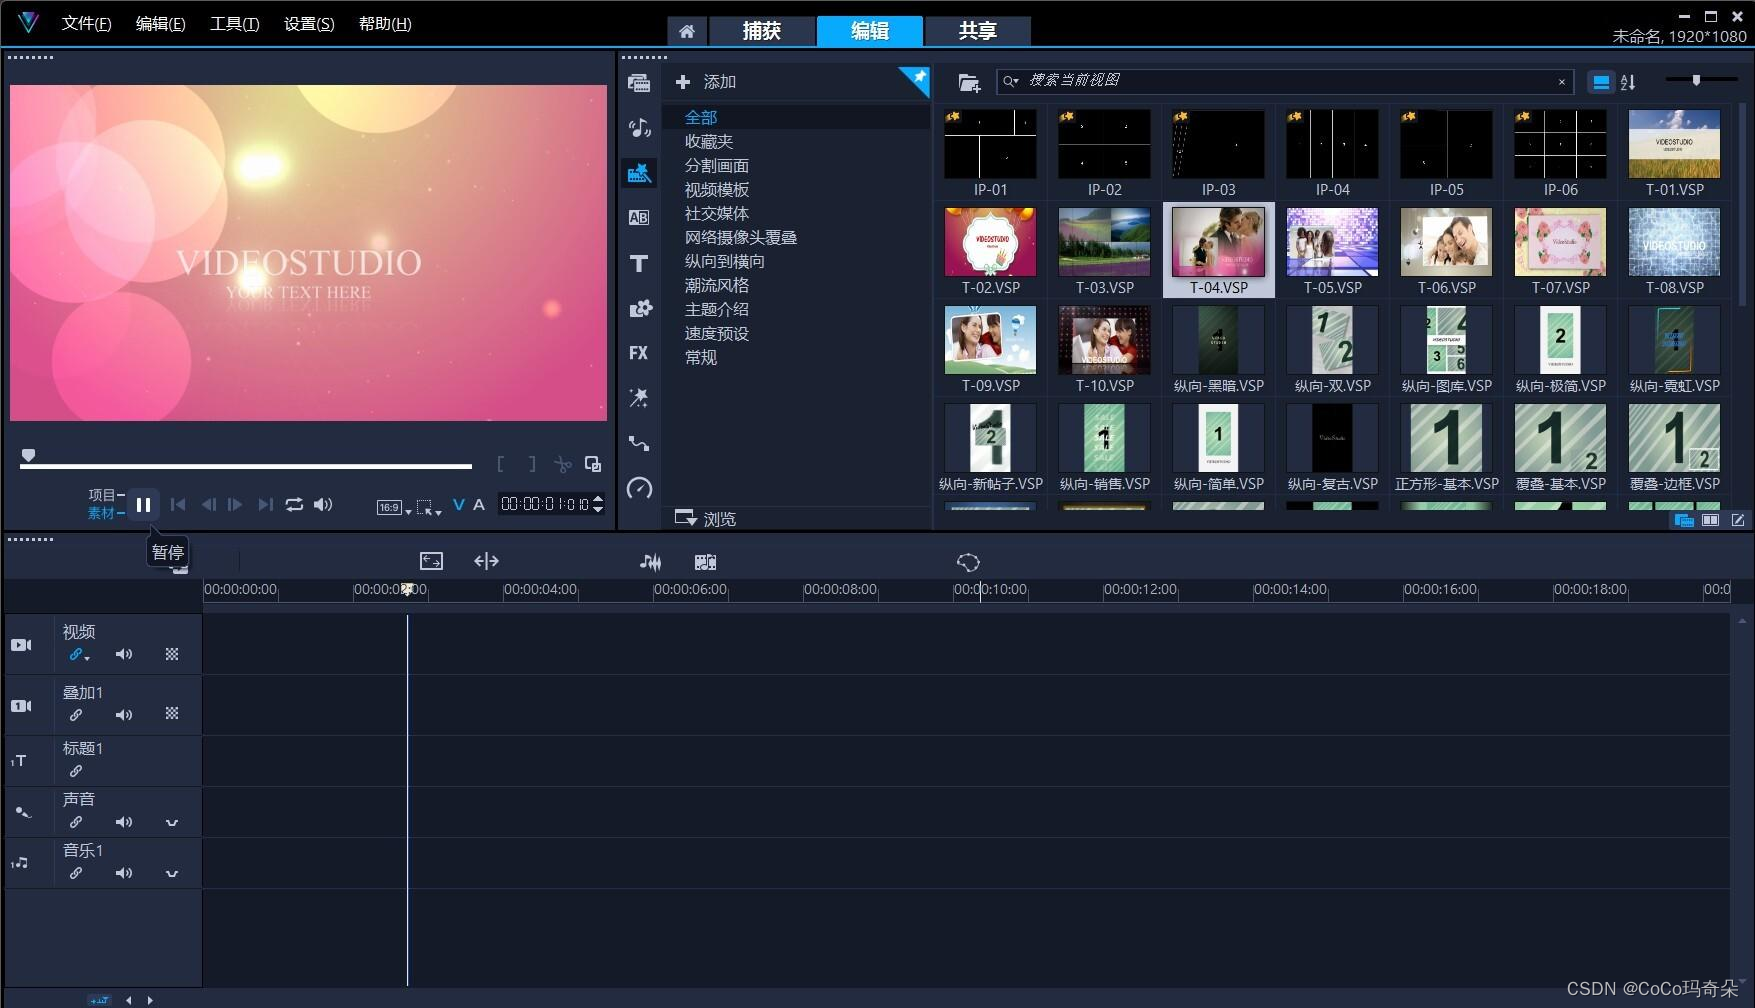Select the Split Screen (分割画面) category
Viewport: 1755px width, 1008px height.
tap(716, 166)
